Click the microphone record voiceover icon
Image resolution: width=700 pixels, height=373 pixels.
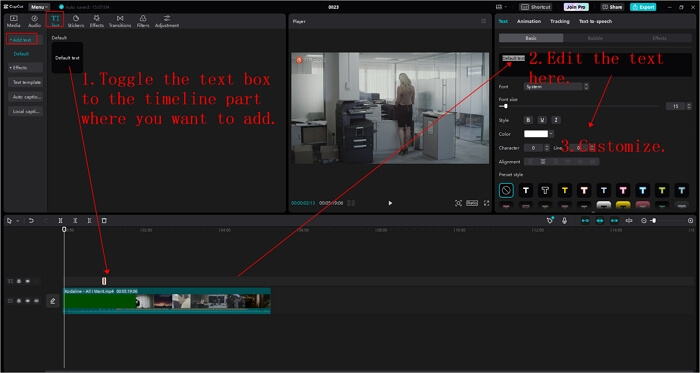point(564,220)
